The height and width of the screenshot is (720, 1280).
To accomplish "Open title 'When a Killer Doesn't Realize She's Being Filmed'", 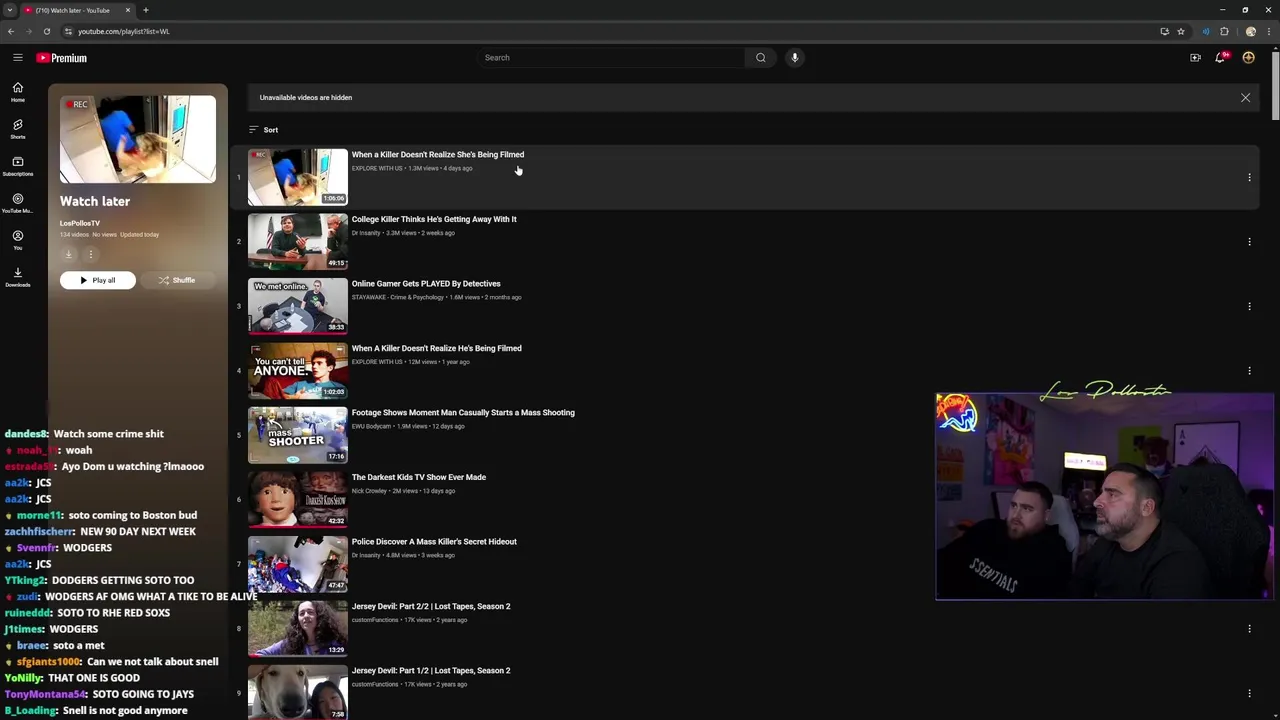I will pos(438,155).
